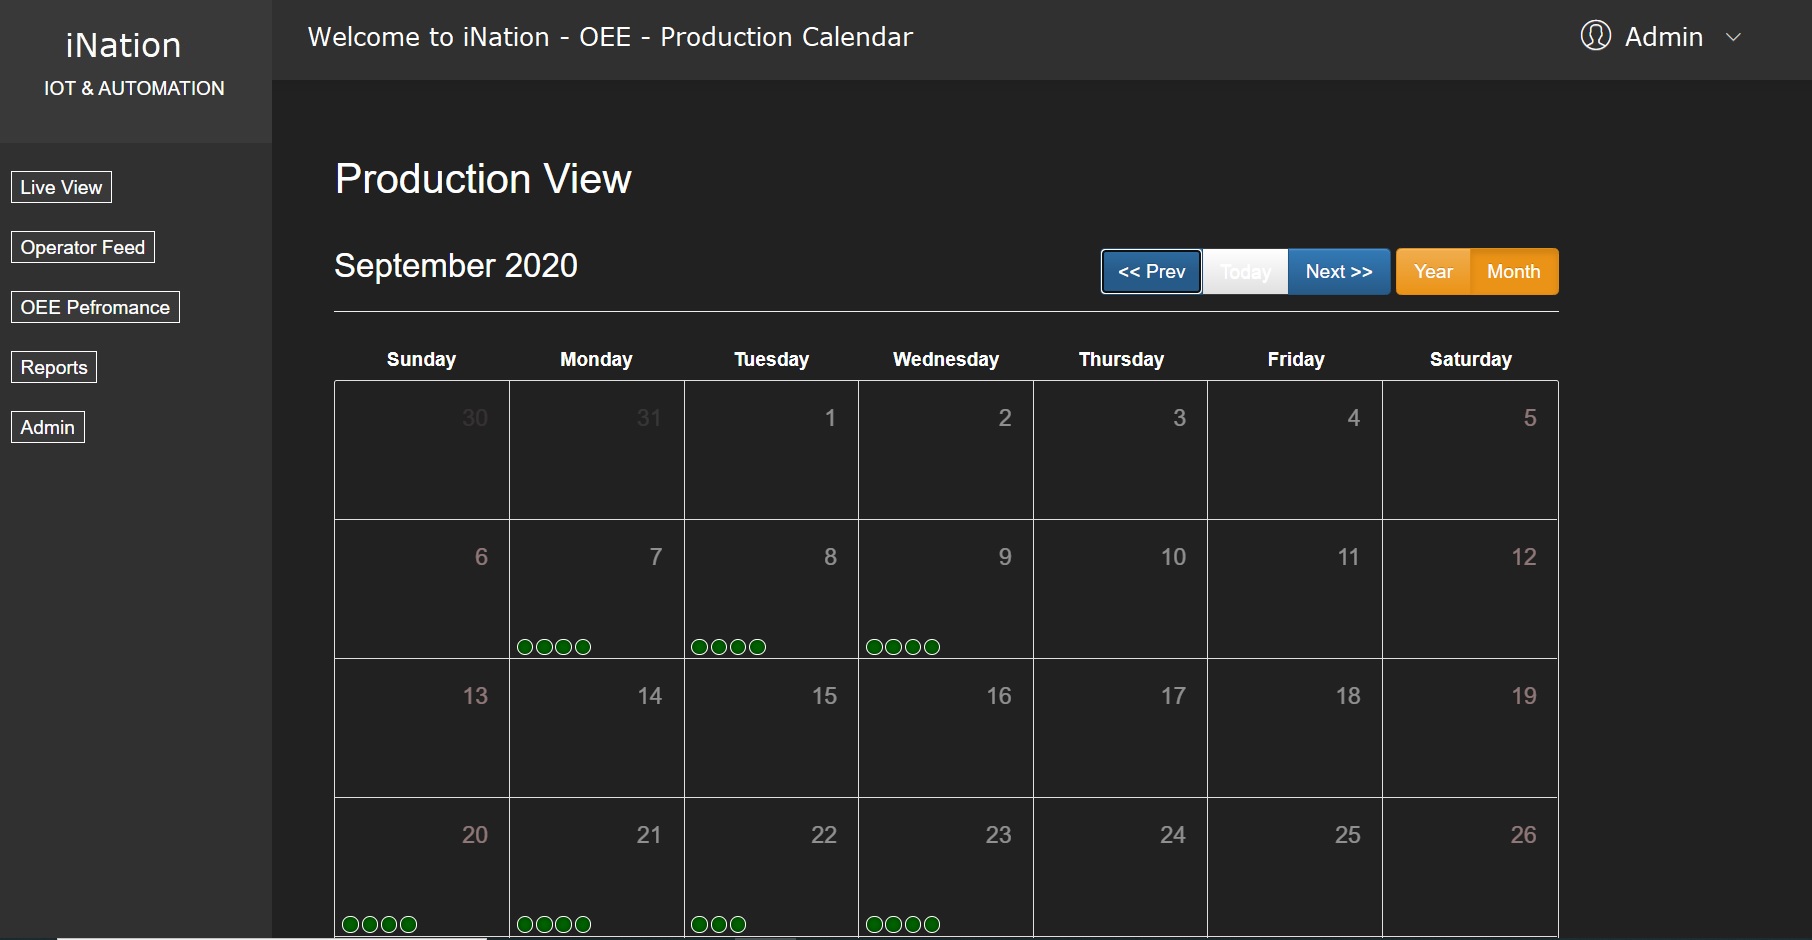Click first green status dot on September 20
This screenshot has width=1812, height=940.
coord(350,925)
